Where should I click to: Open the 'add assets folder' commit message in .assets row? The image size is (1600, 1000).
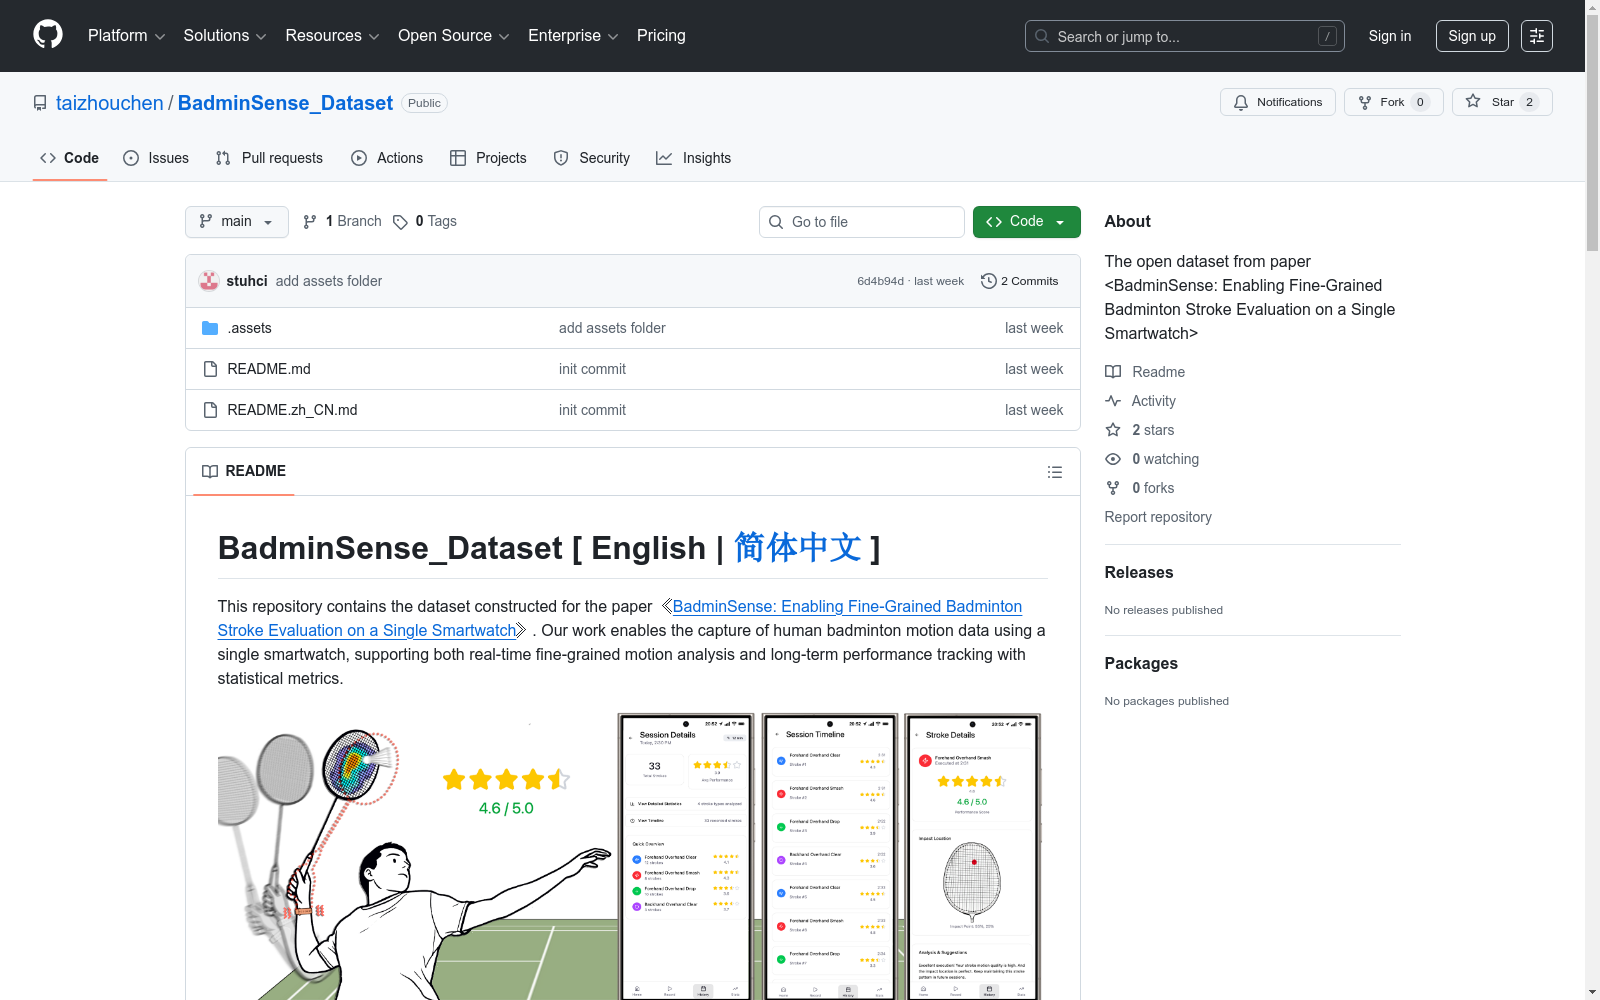(612, 328)
